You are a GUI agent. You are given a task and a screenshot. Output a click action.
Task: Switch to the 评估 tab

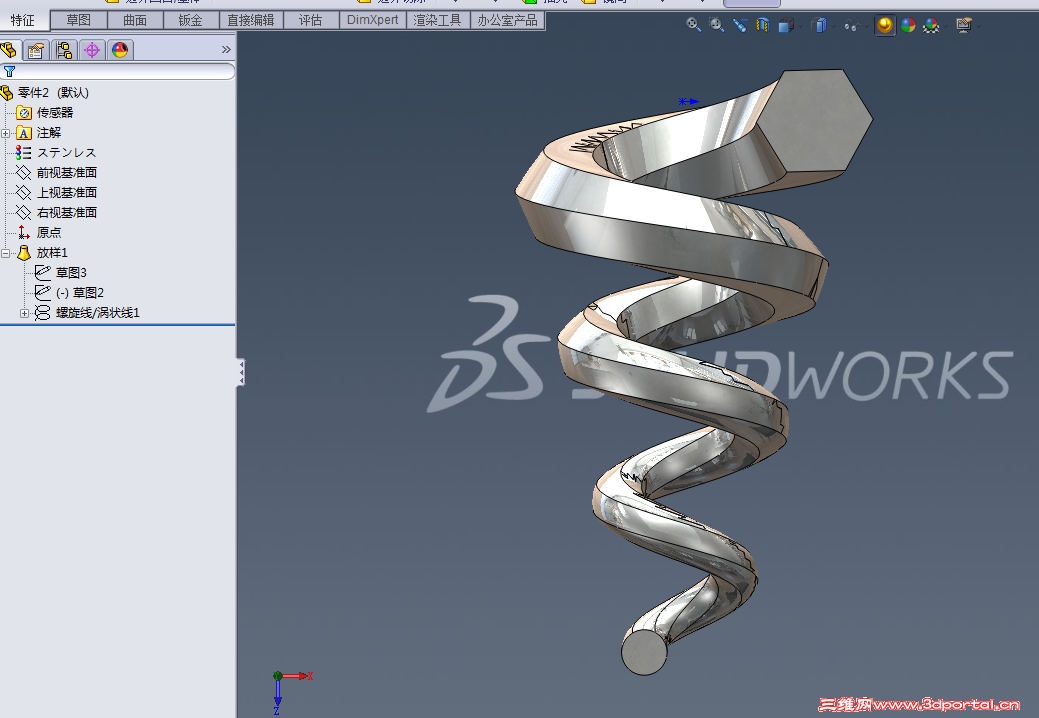click(311, 21)
